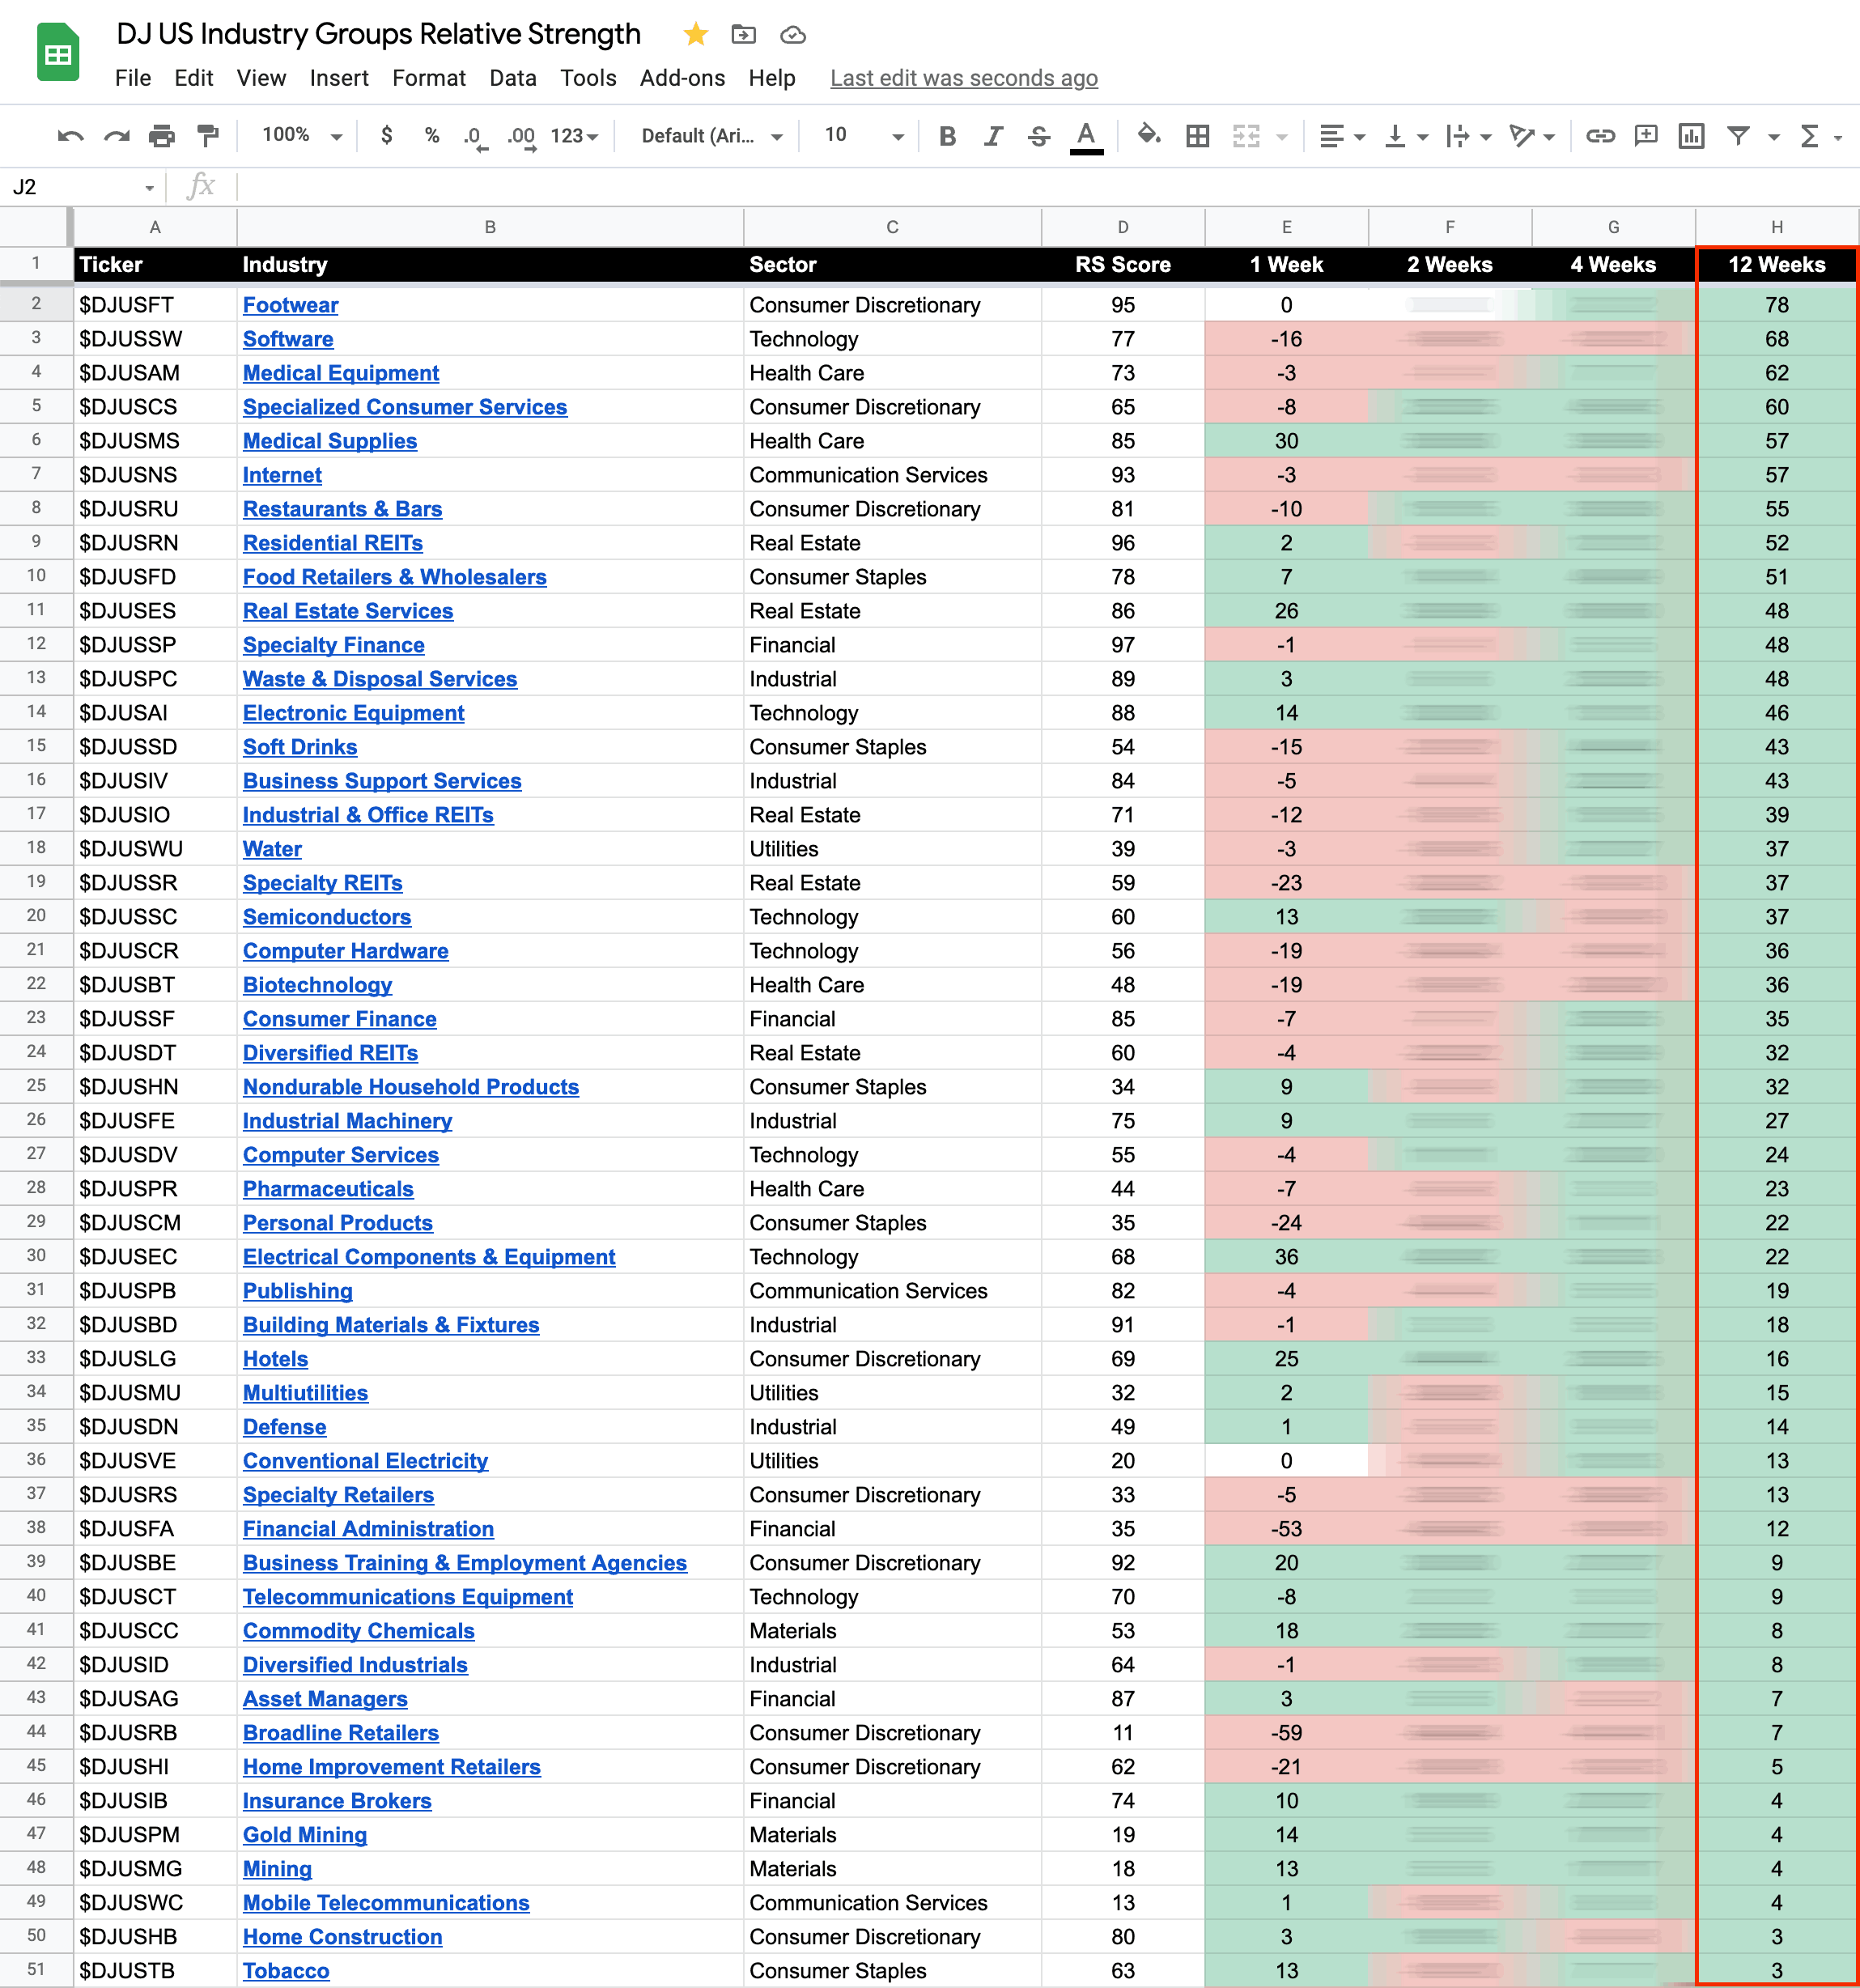
Task: Open the Default (Arial) font dropdown
Action: [712, 136]
